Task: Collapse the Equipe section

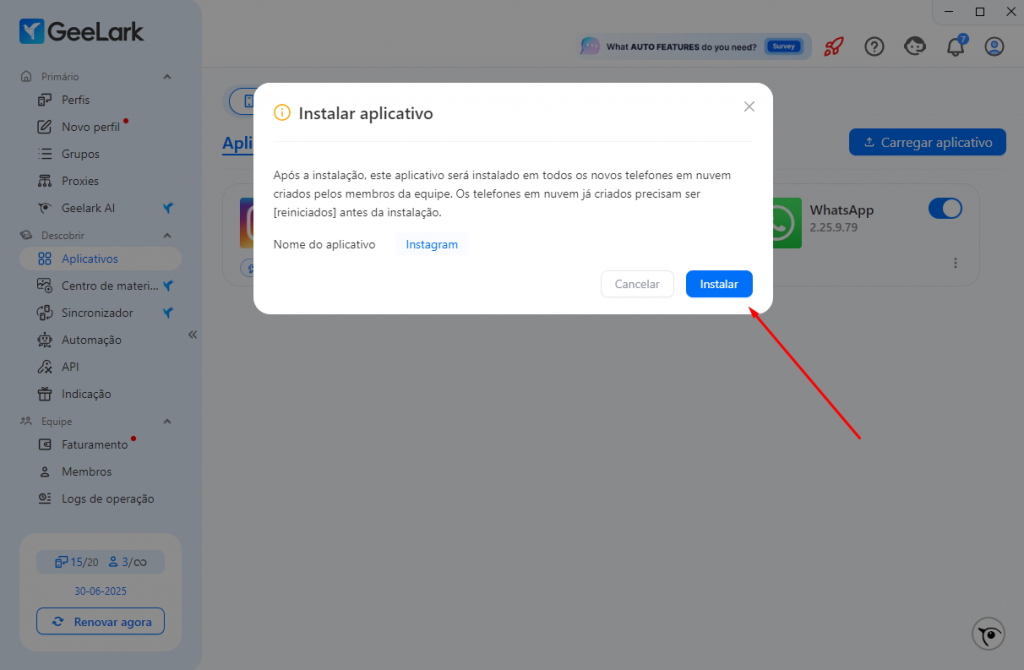Action: click(167, 421)
